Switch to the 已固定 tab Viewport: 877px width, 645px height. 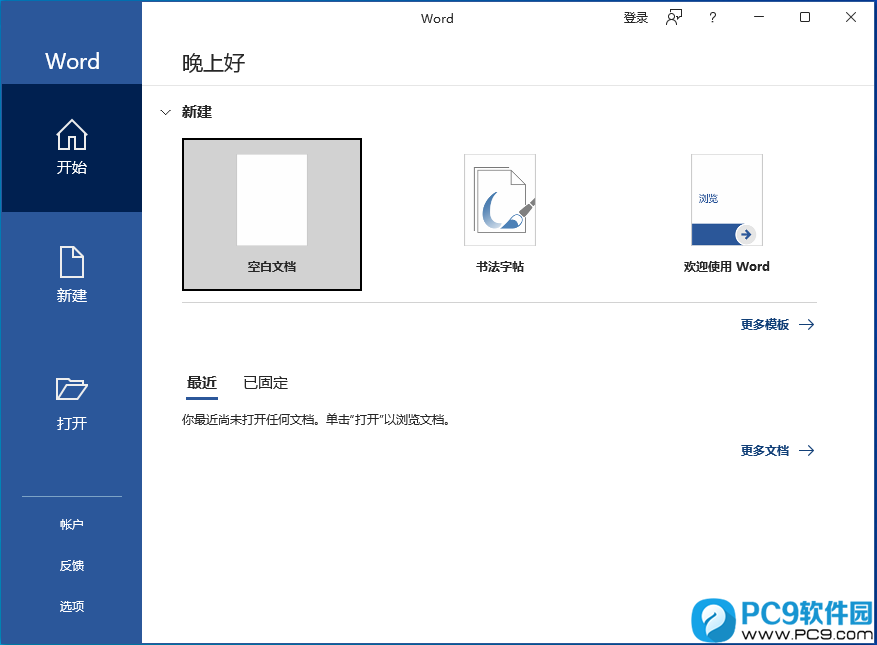[266, 383]
